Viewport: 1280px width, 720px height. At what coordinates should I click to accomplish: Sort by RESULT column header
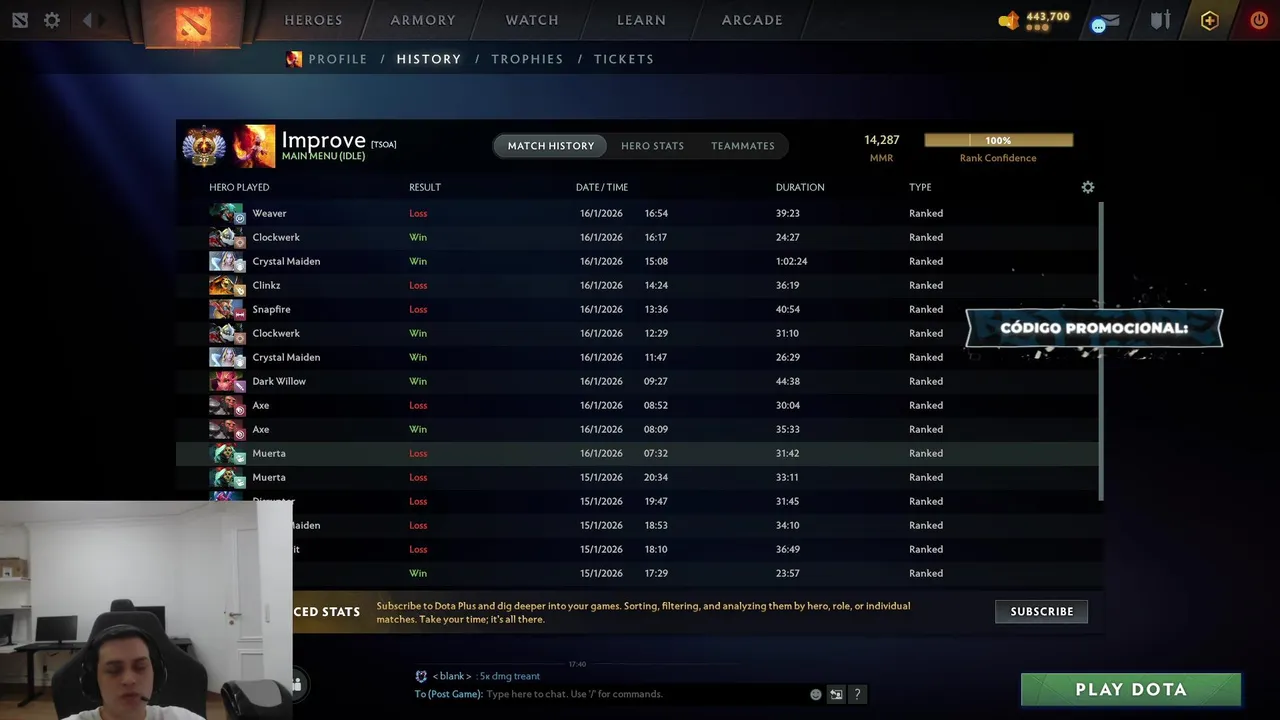[x=425, y=187]
